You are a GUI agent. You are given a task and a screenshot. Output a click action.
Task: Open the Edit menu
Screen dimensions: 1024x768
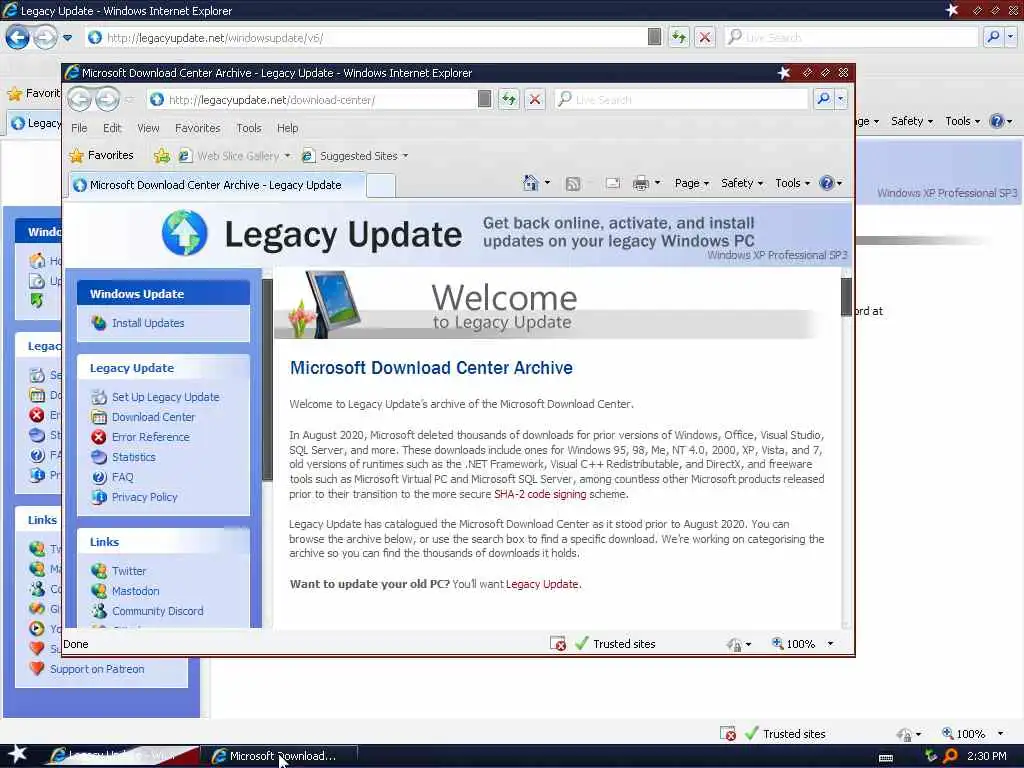pyautogui.click(x=112, y=128)
